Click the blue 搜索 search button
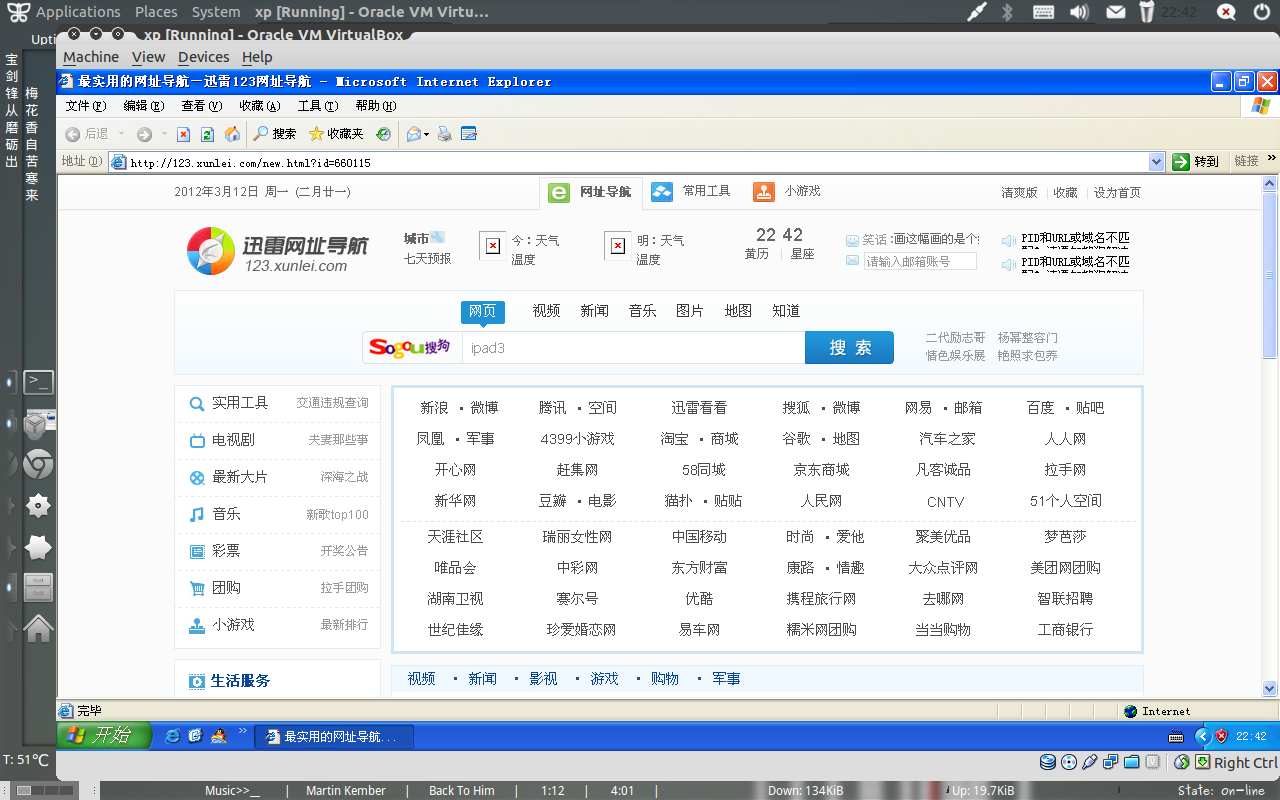 [849, 348]
